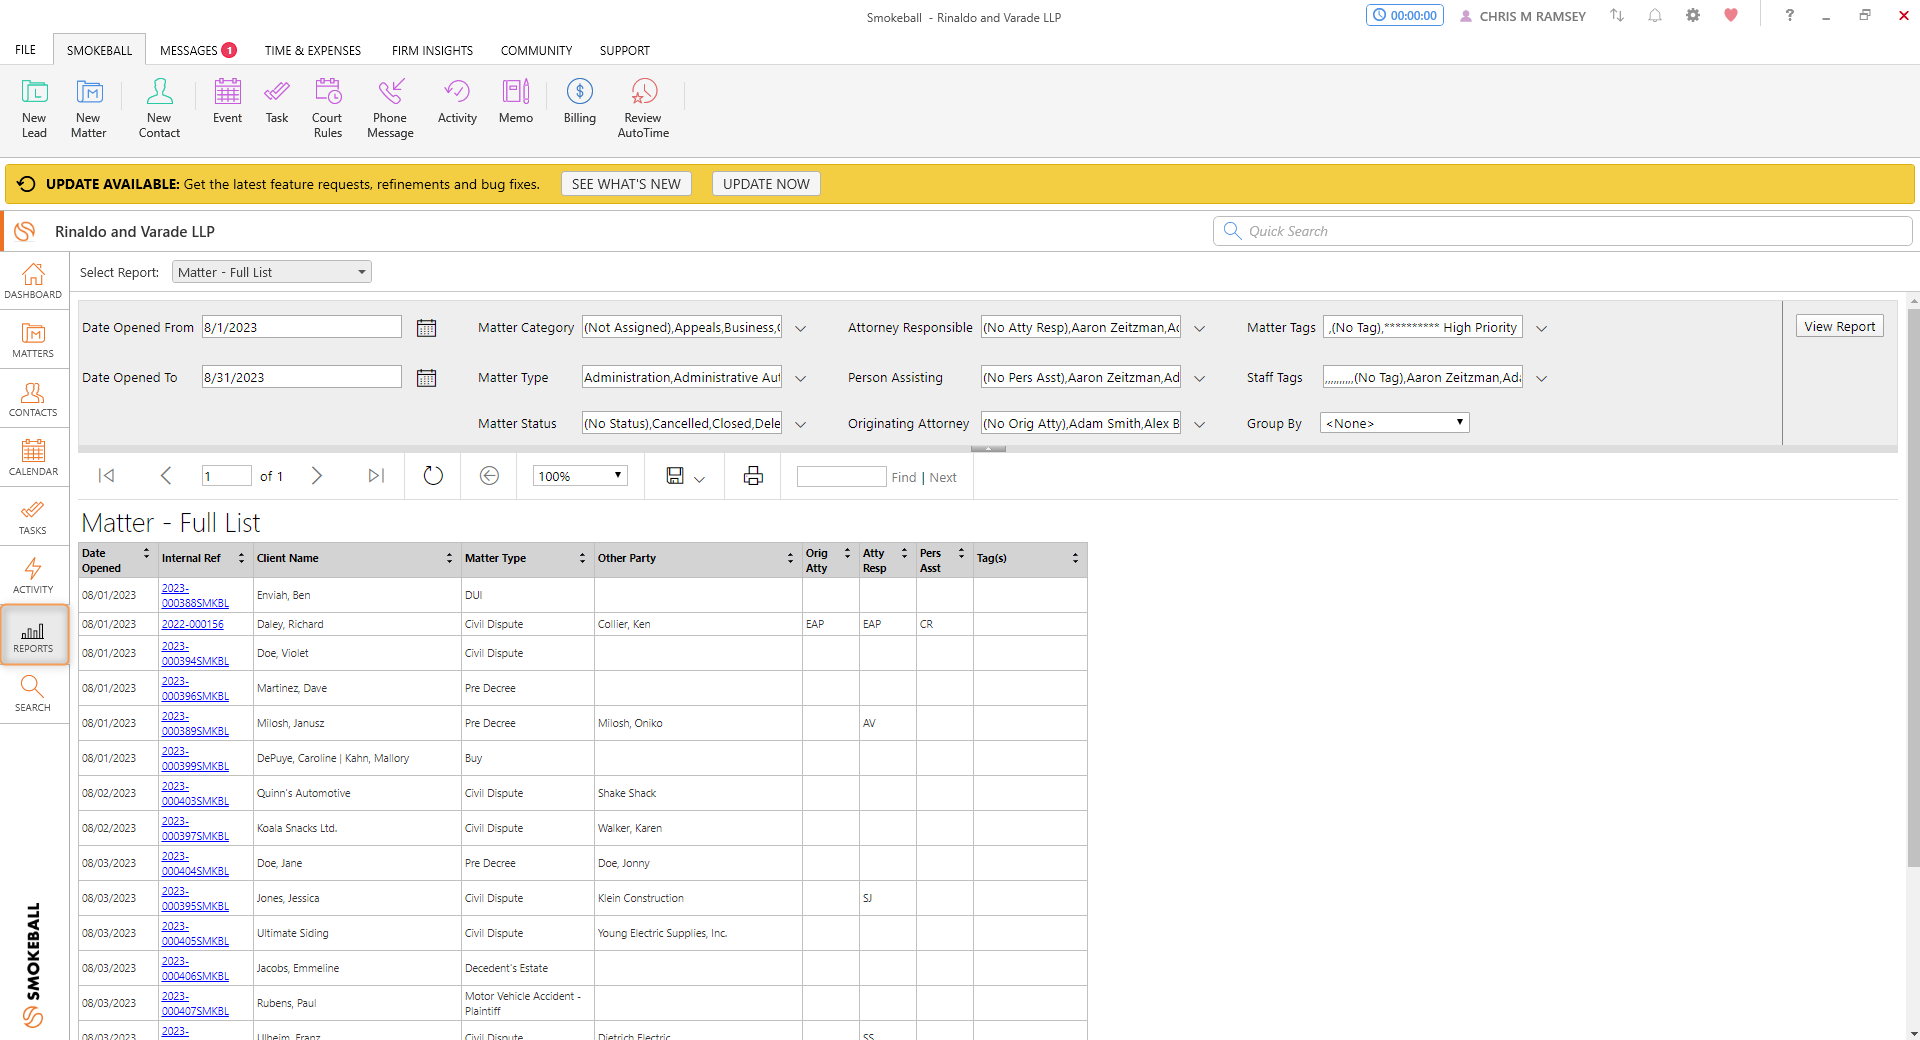Click the Find text input box

pyautogui.click(x=841, y=476)
